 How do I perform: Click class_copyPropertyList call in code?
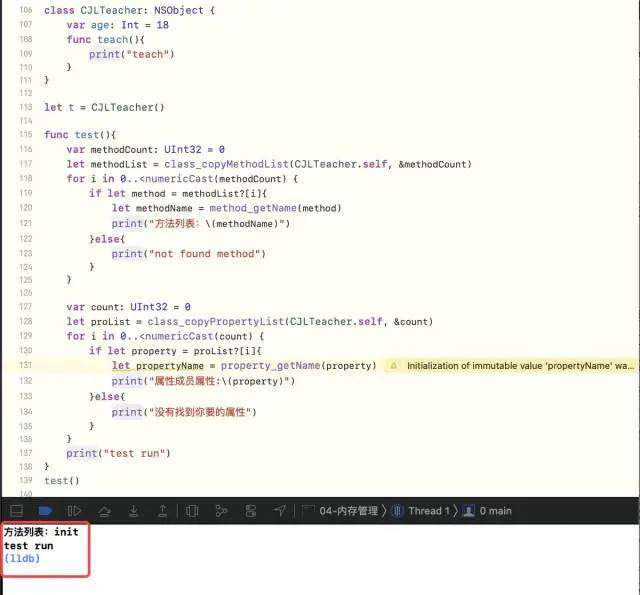(x=216, y=322)
